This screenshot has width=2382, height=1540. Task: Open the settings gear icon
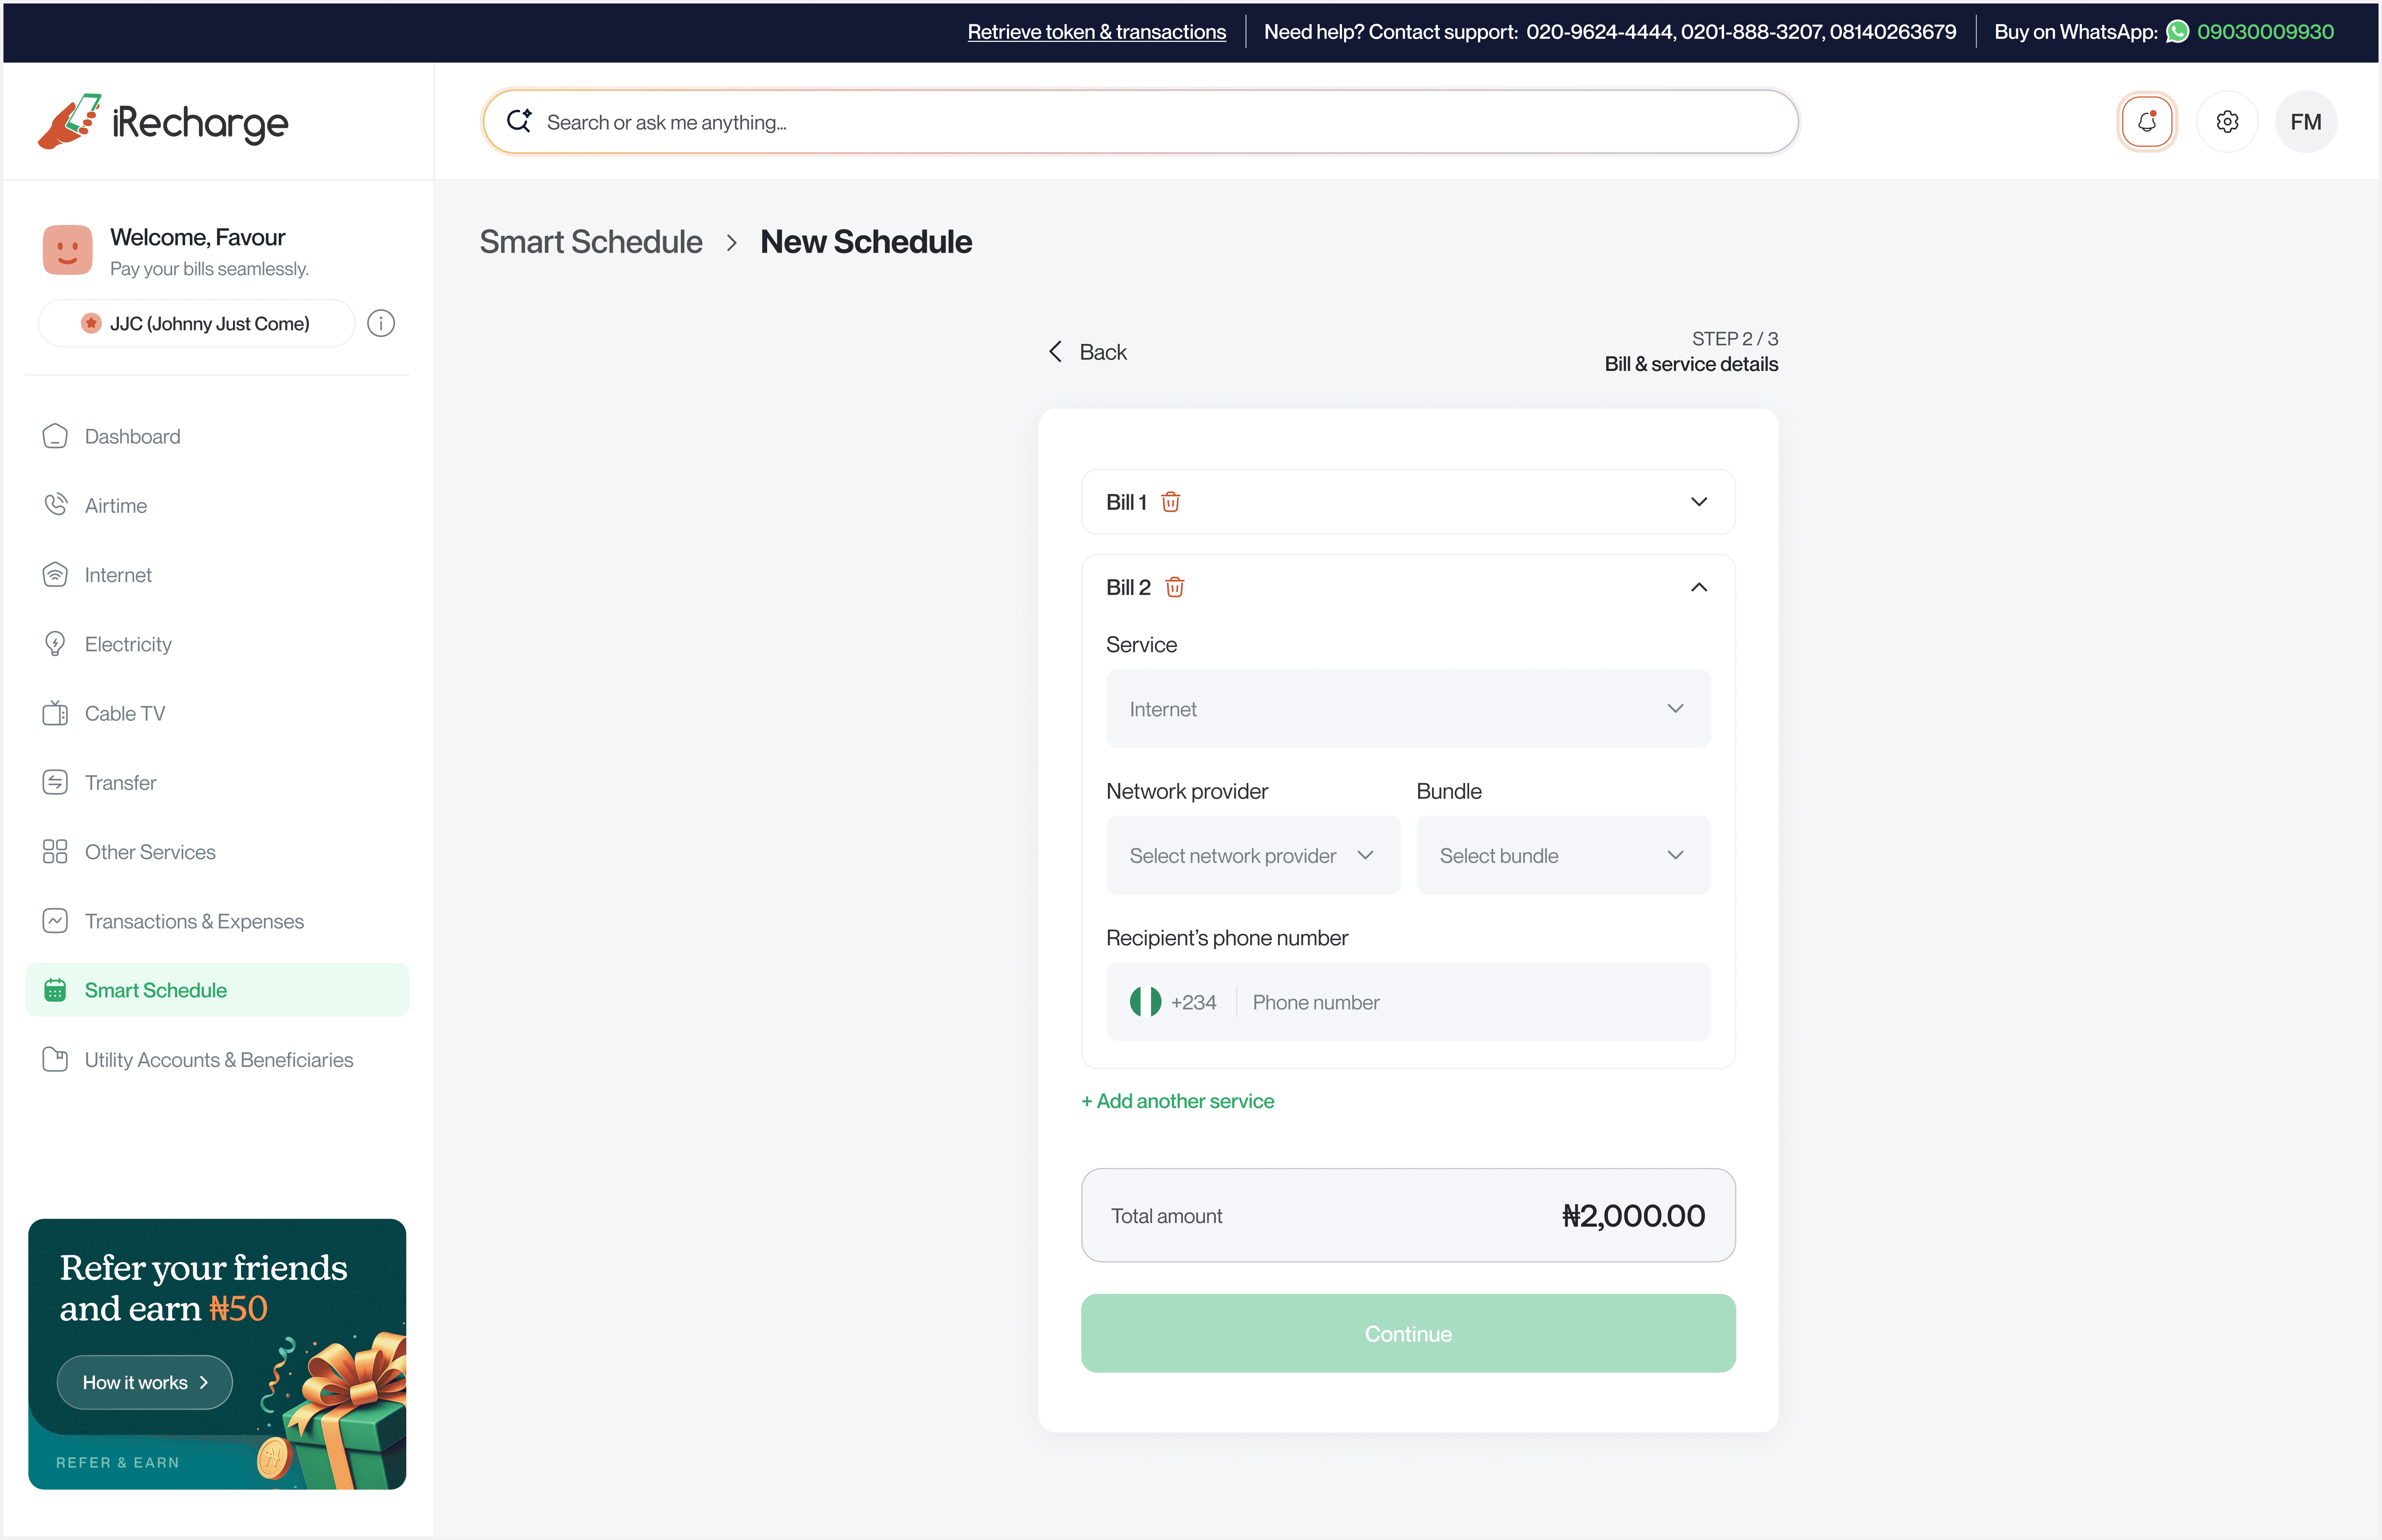click(x=2227, y=122)
